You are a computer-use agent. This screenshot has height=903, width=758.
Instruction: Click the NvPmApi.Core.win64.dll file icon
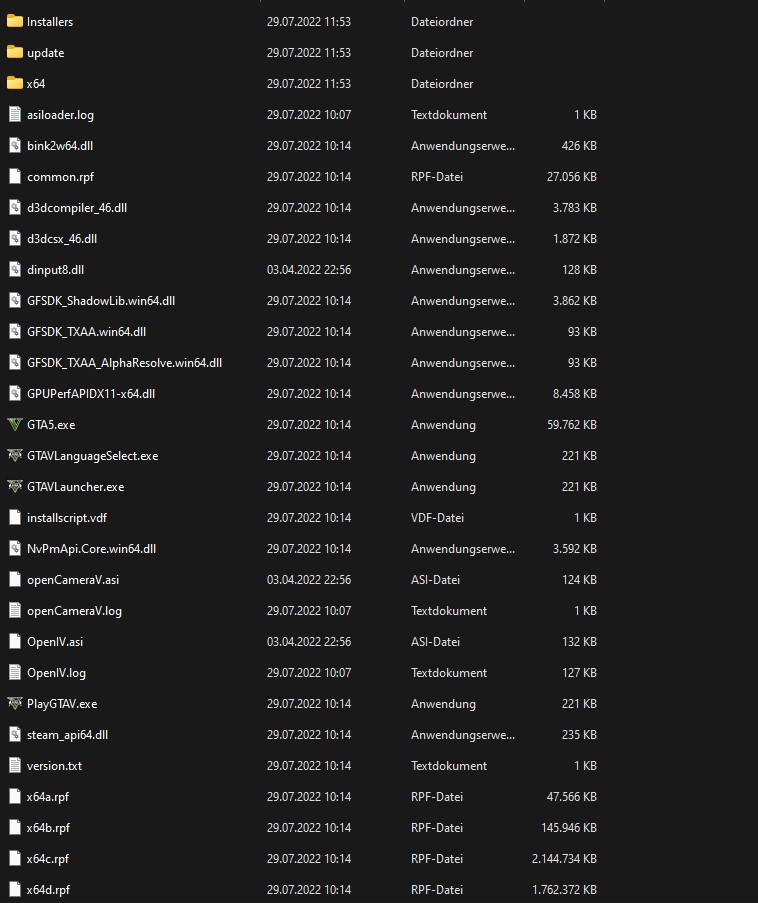[x=15, y=549]
